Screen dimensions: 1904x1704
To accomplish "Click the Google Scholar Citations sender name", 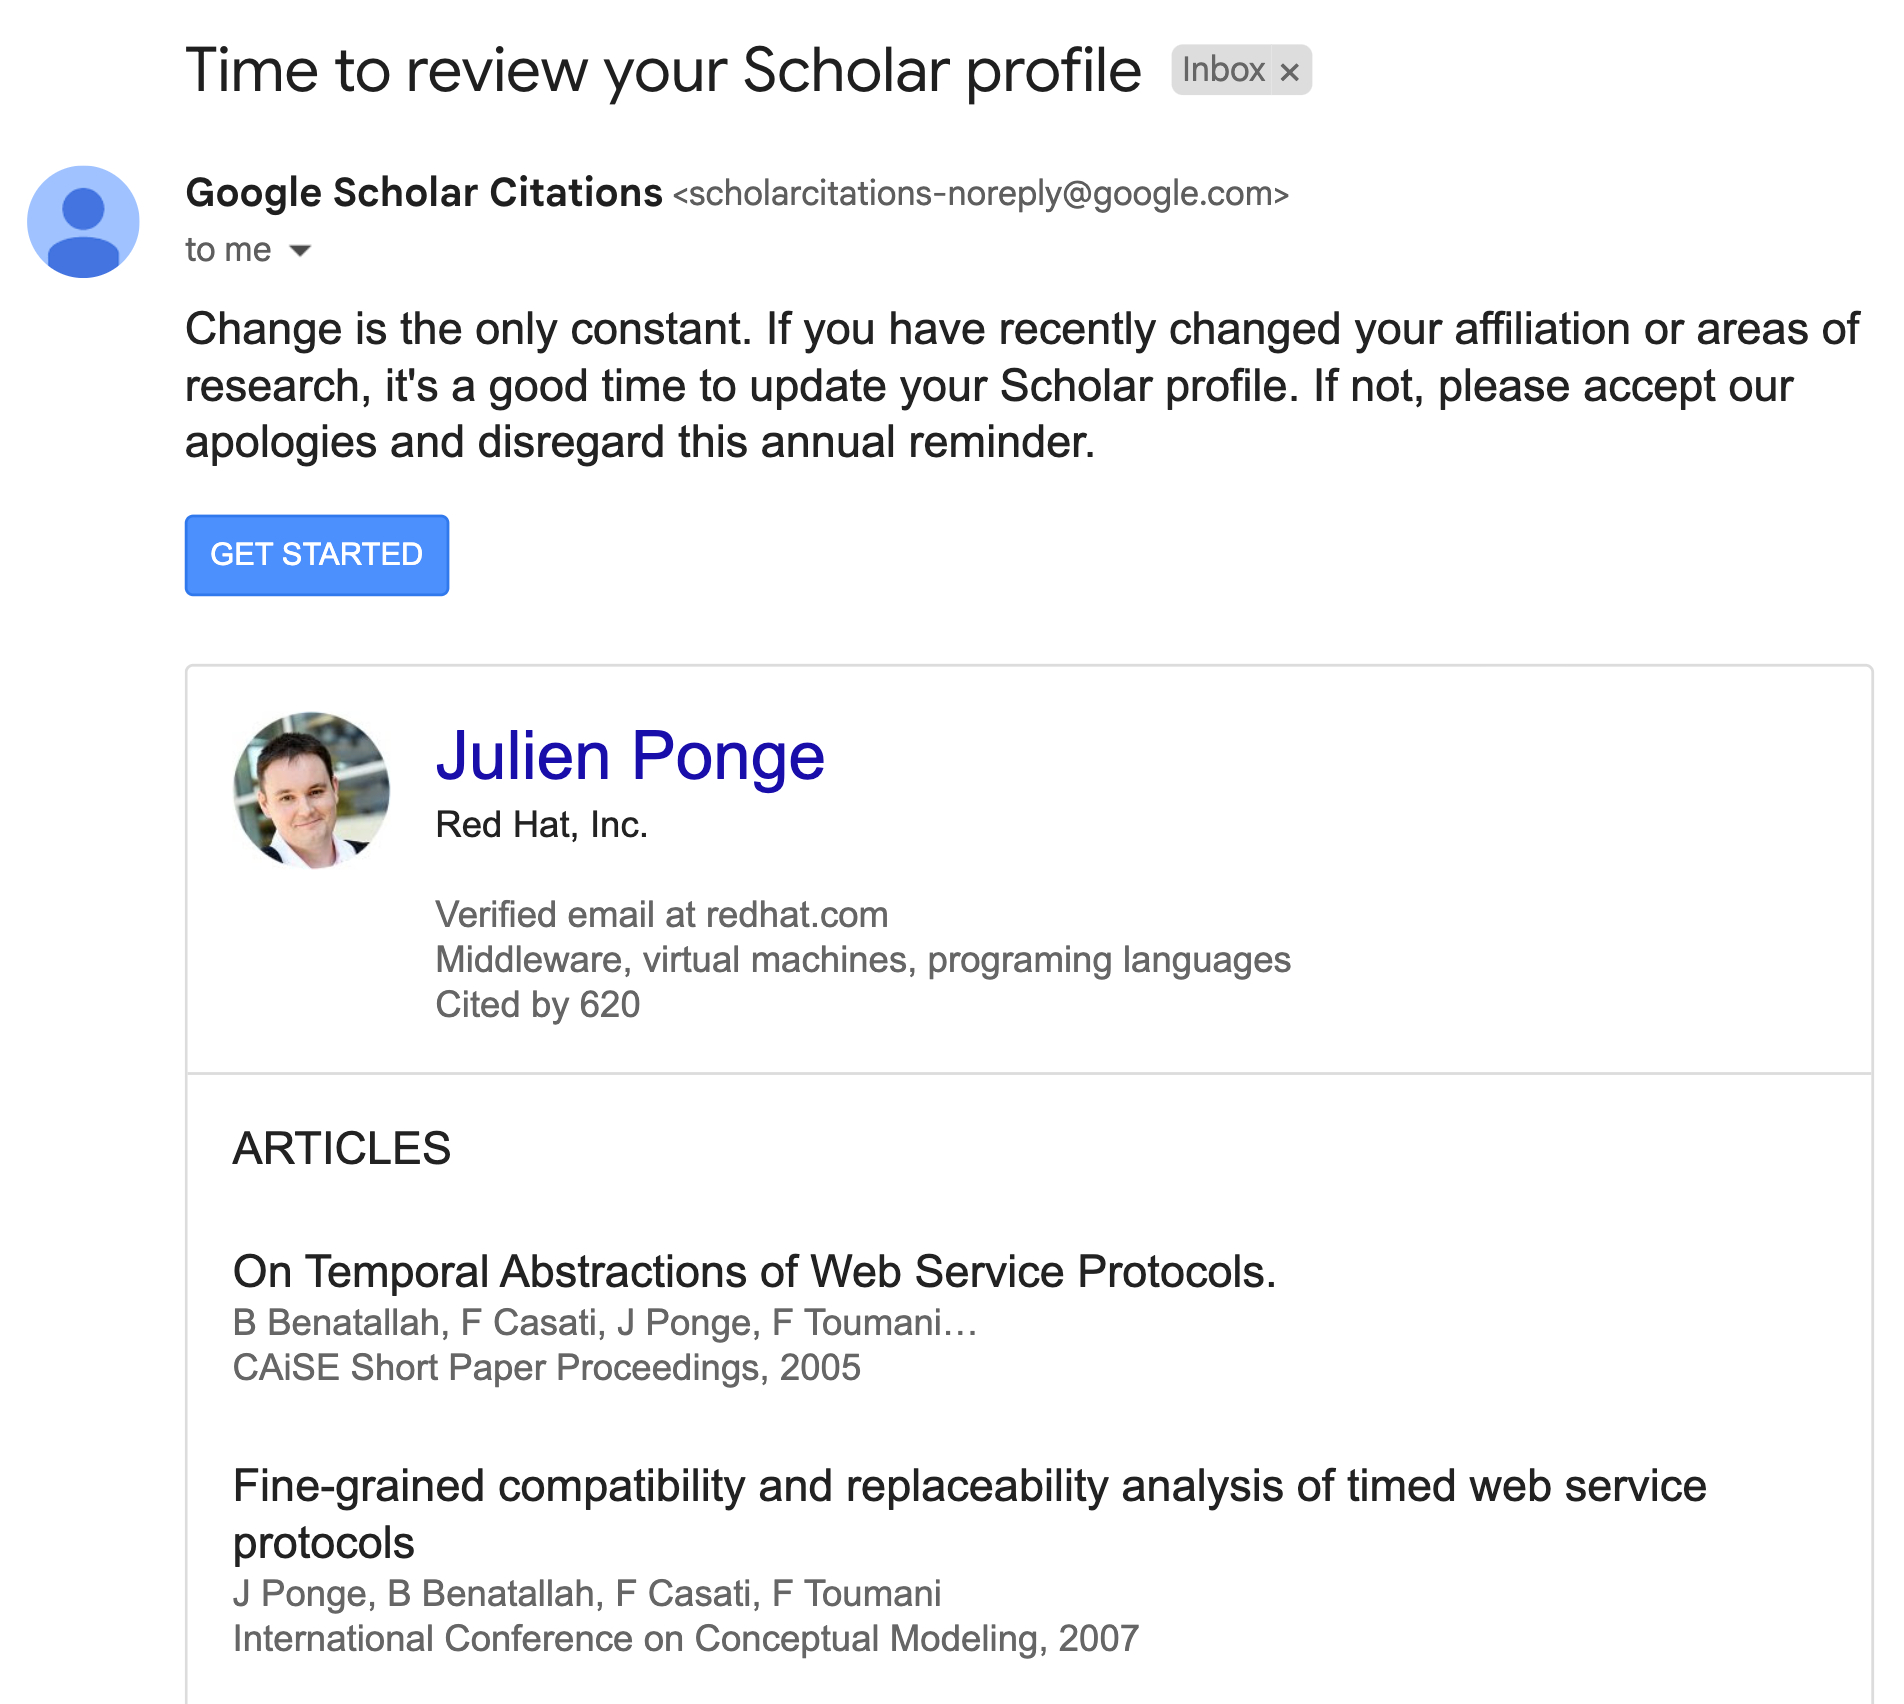I will 424,193.
